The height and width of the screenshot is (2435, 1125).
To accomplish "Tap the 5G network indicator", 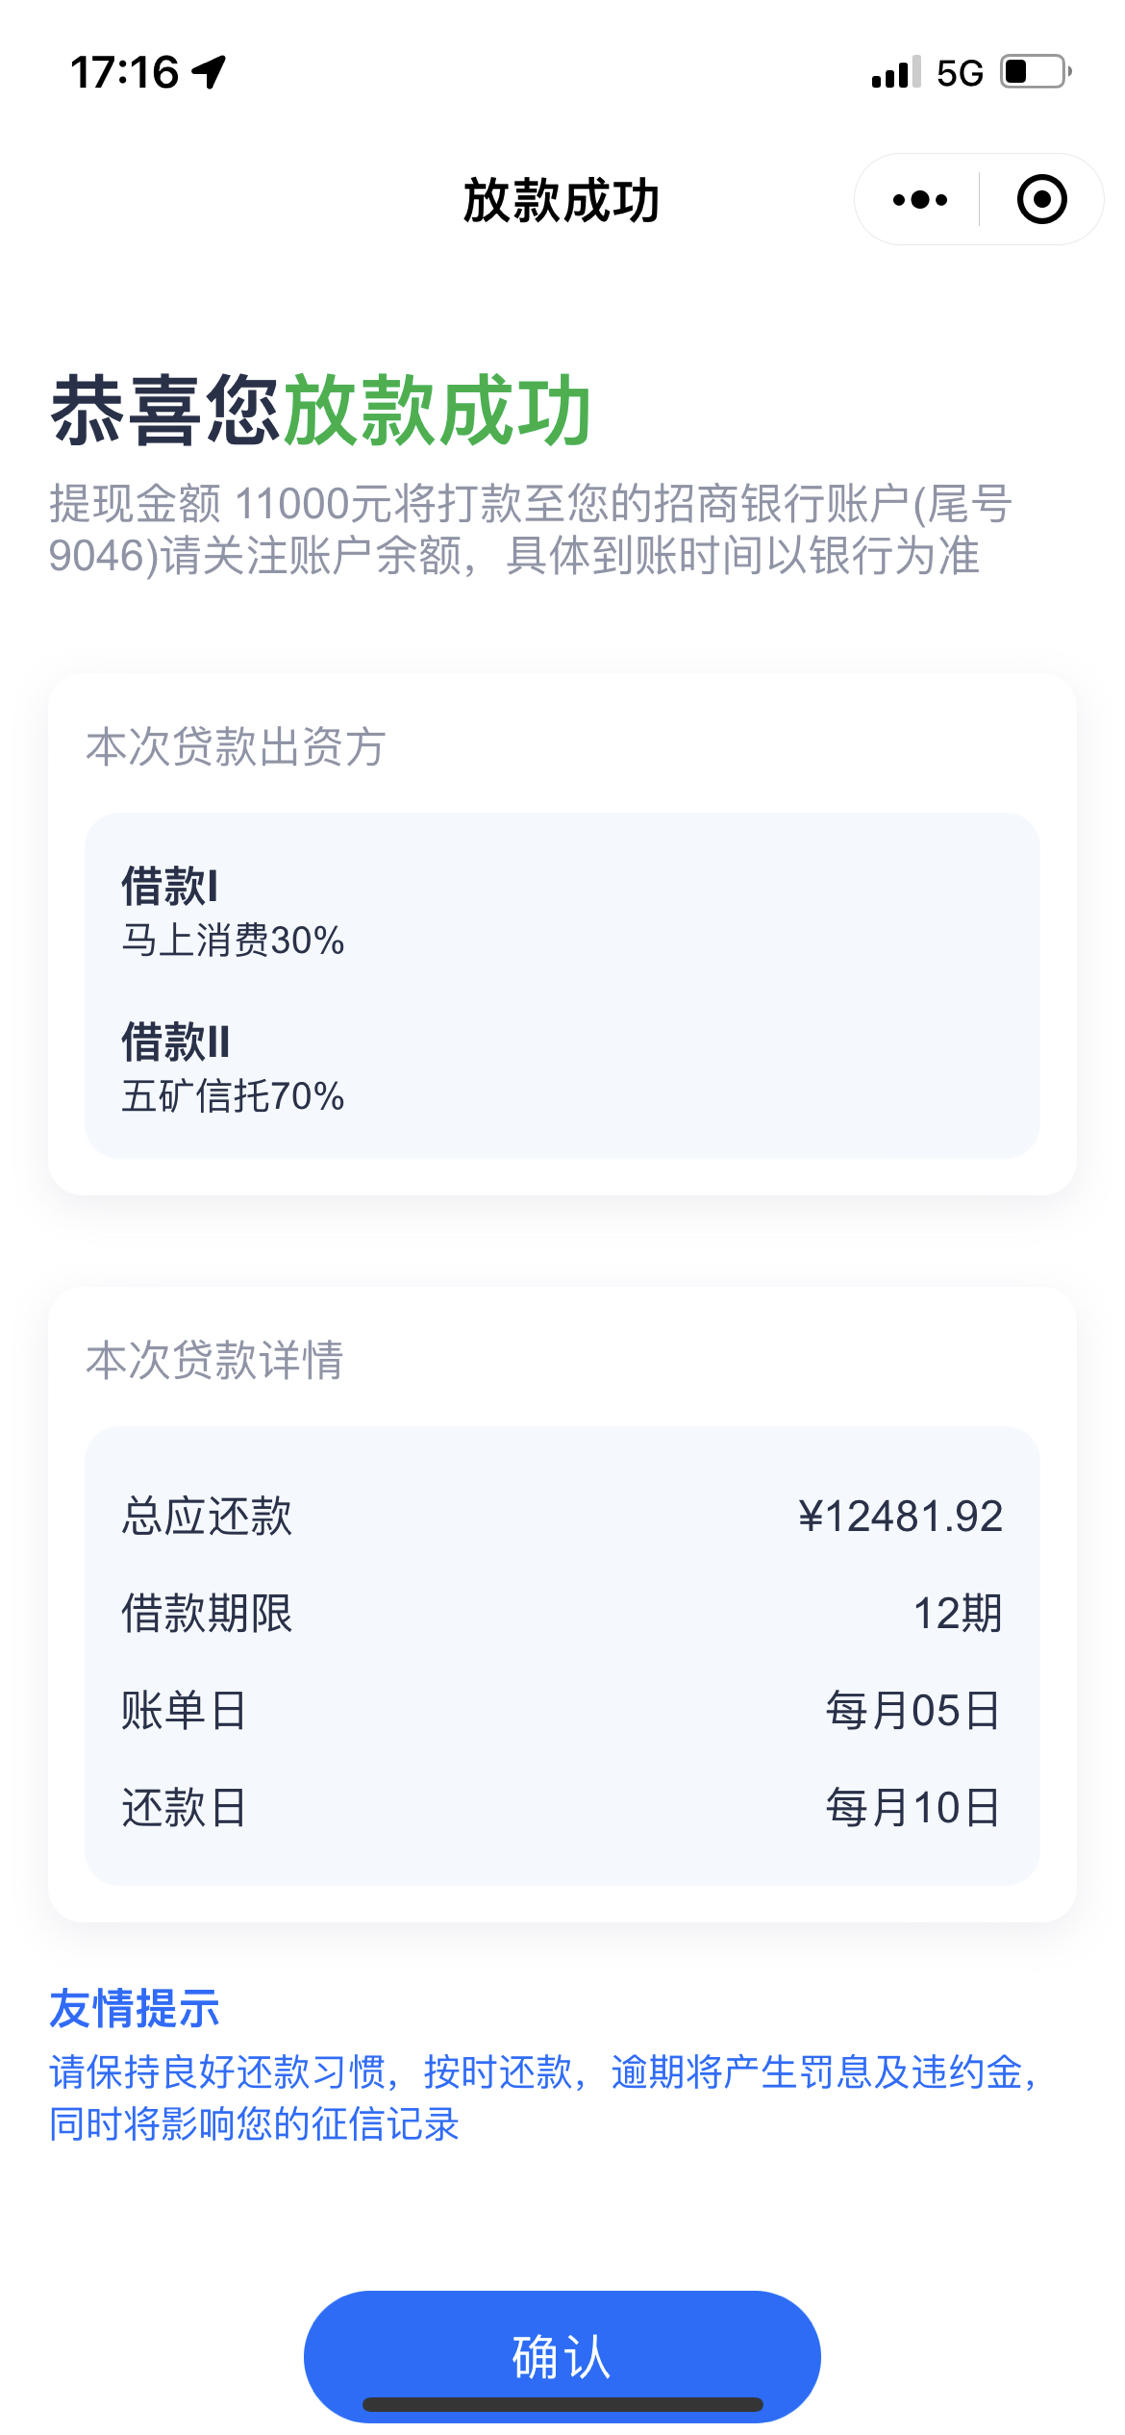I will point(959,73).
